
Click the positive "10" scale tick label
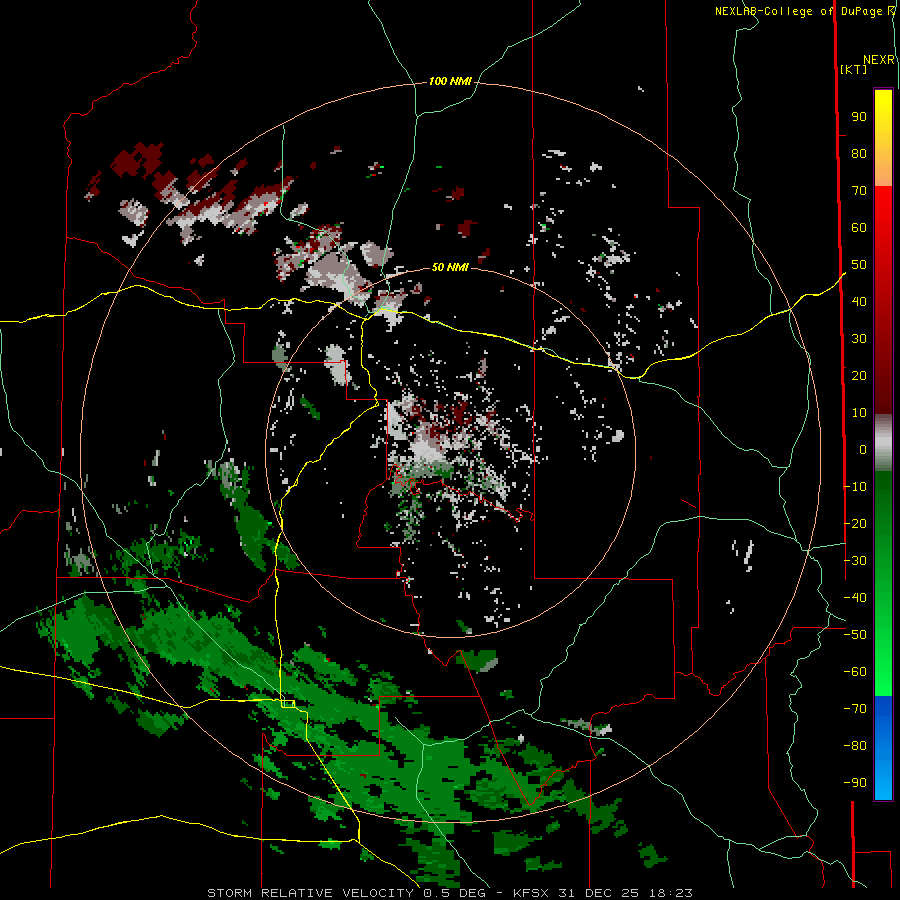pyautogui.click(x=859, y=413)
